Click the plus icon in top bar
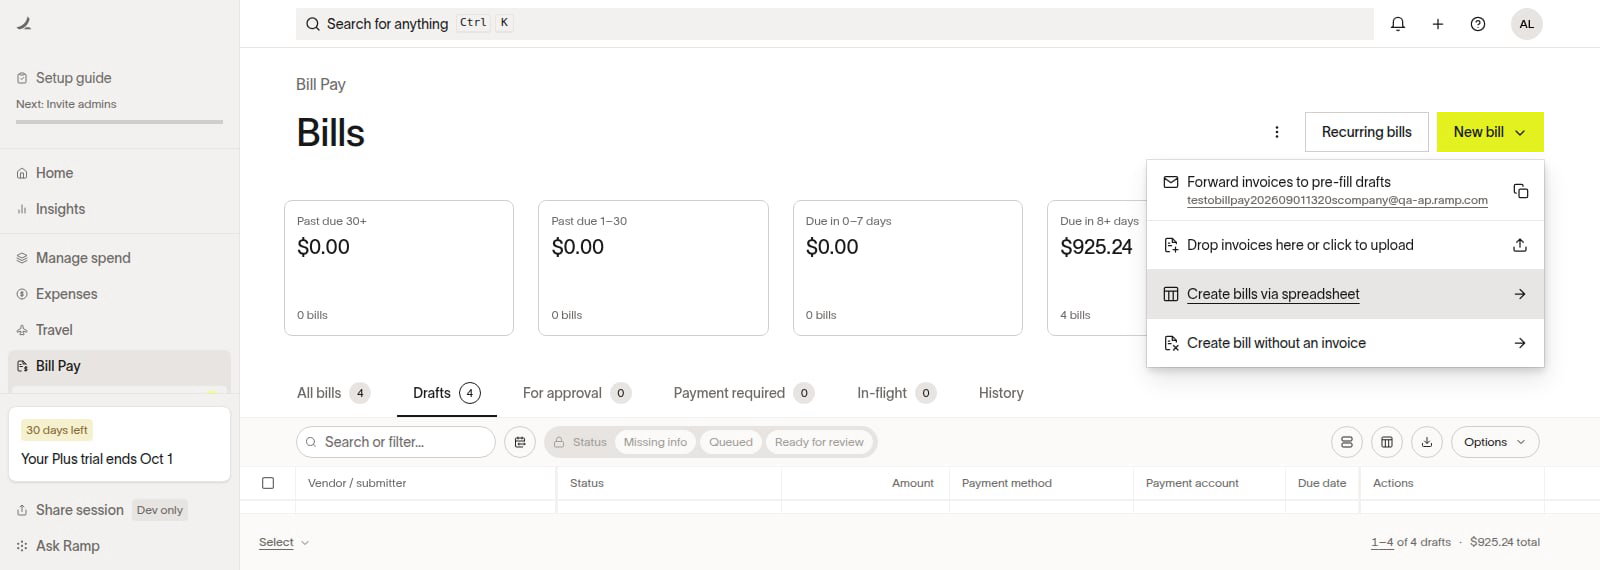The width and height of the screenshot is (1600, 570). point(1438,24)
